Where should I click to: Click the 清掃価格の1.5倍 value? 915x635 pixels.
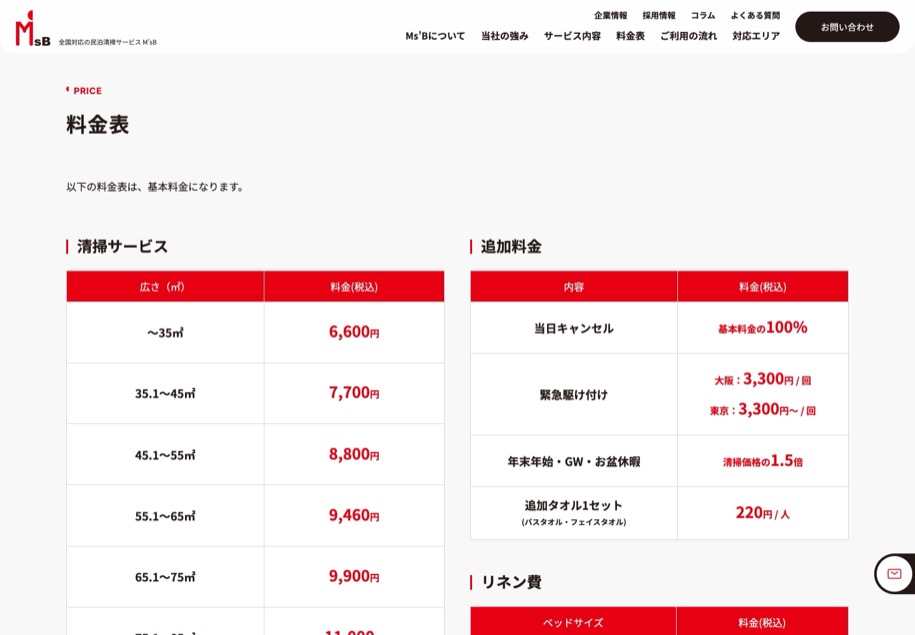[762, 461]
